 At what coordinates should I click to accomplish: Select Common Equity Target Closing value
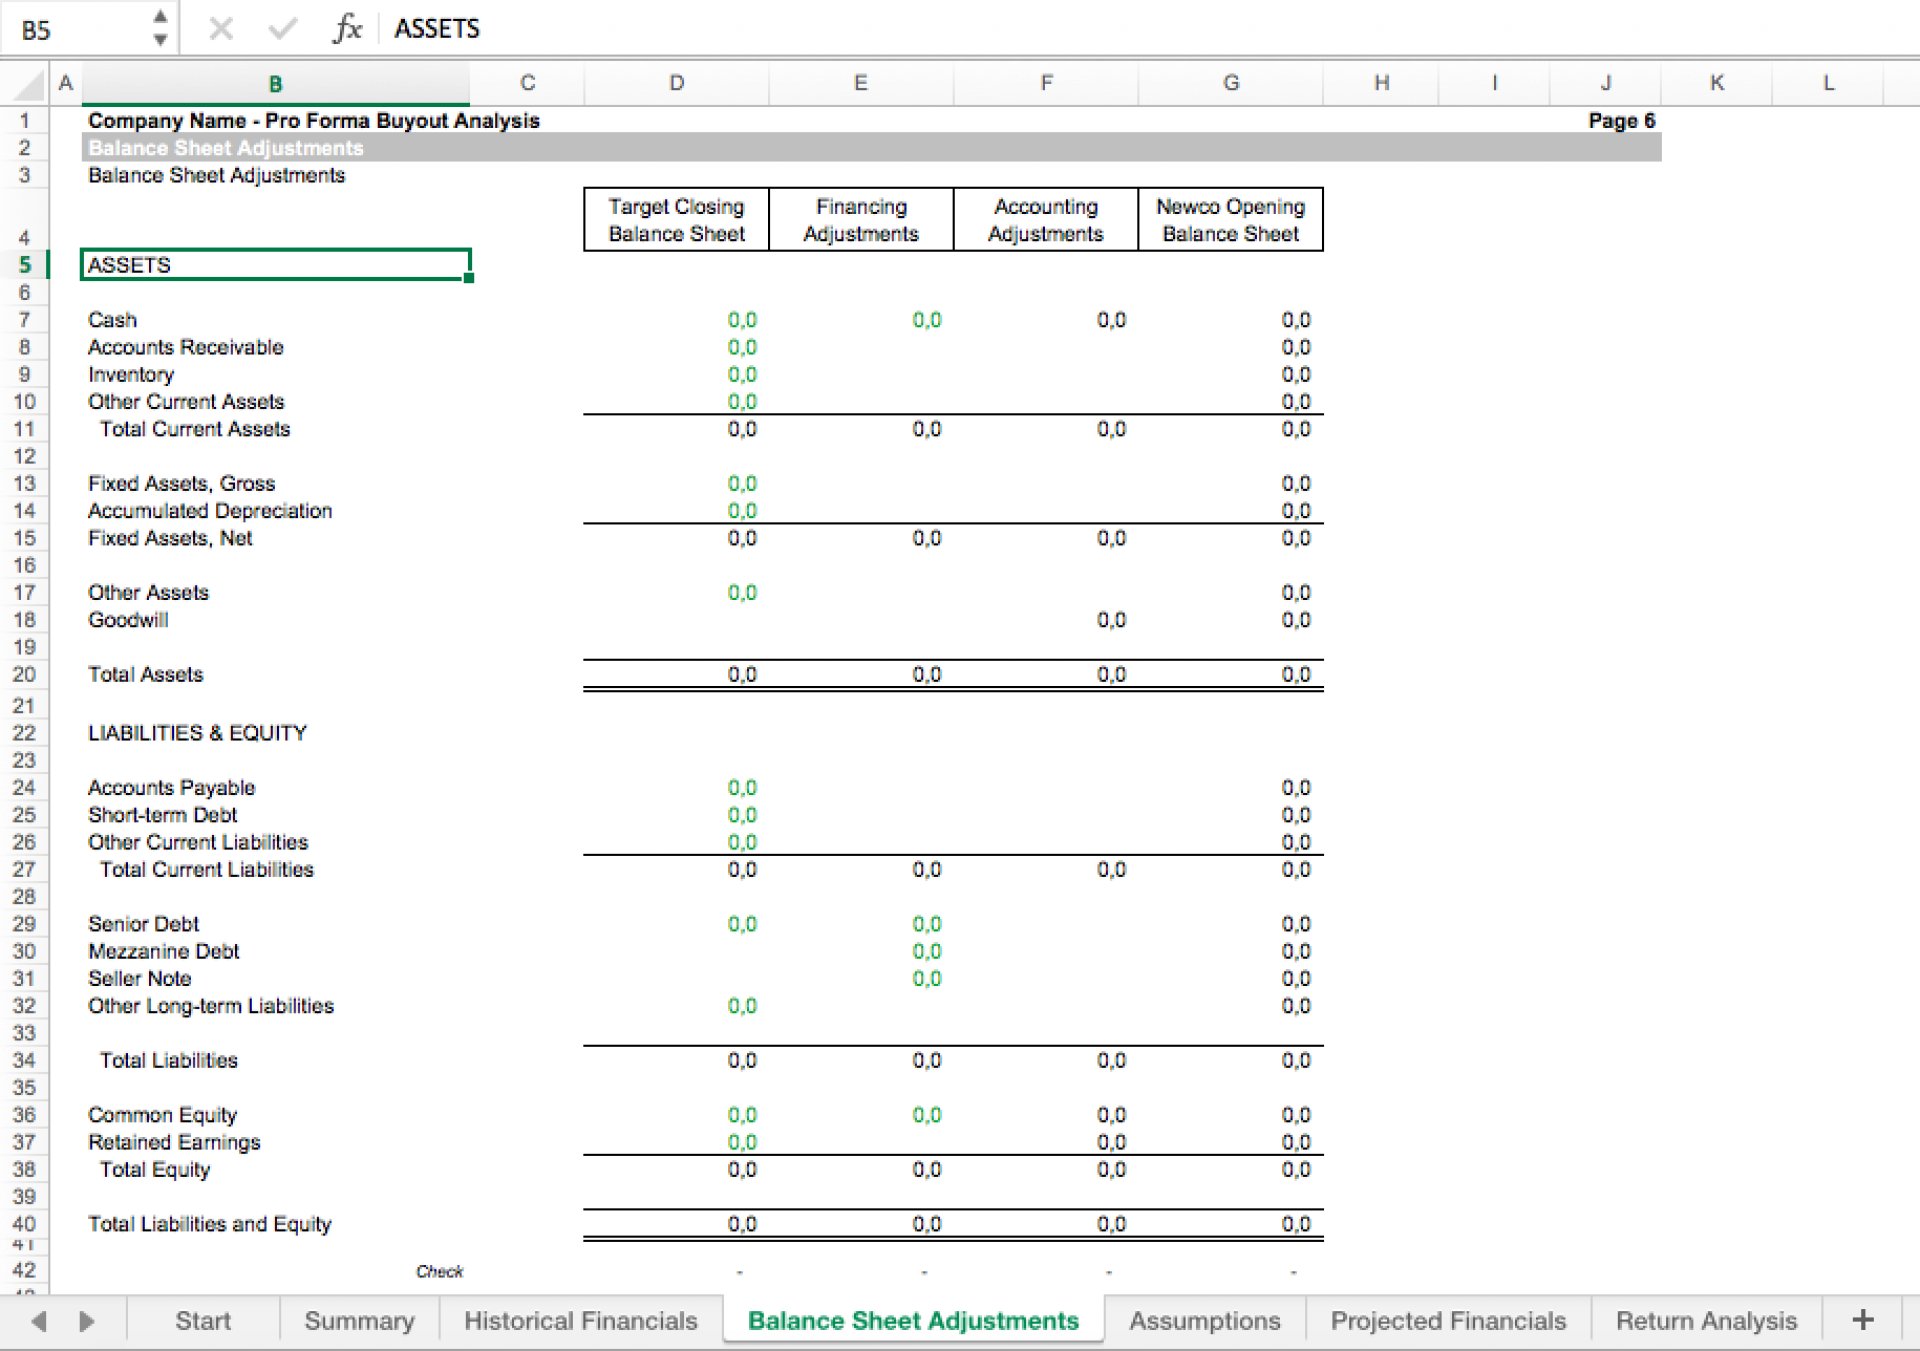pos(742,1115)
